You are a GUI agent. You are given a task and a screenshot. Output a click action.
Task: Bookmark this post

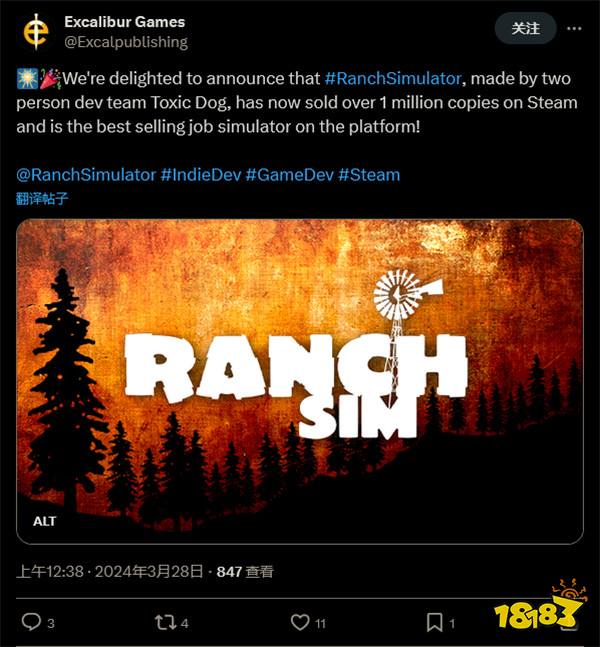435,622
